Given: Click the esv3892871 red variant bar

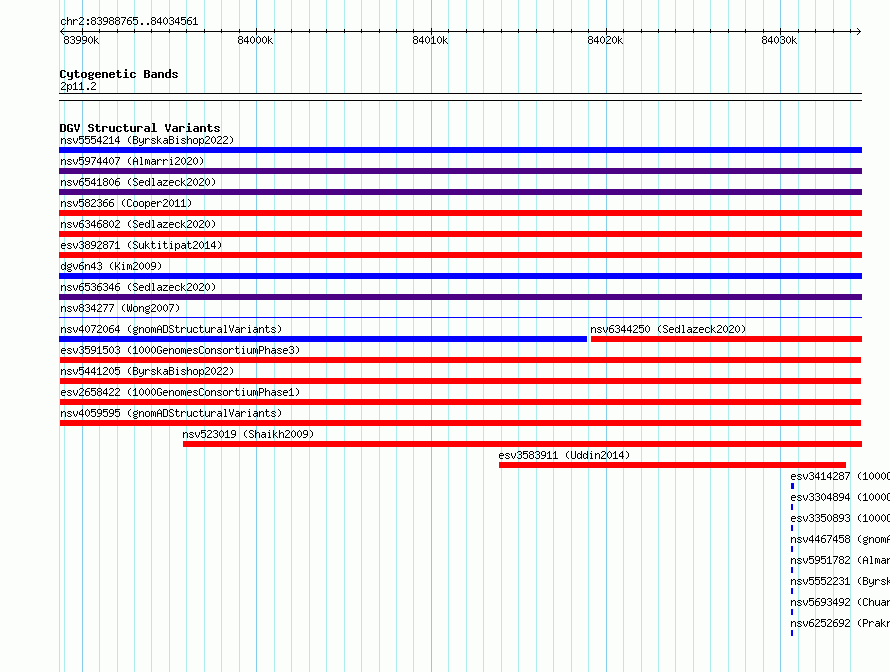Looking at the screenshot, I should pos(460,255).
